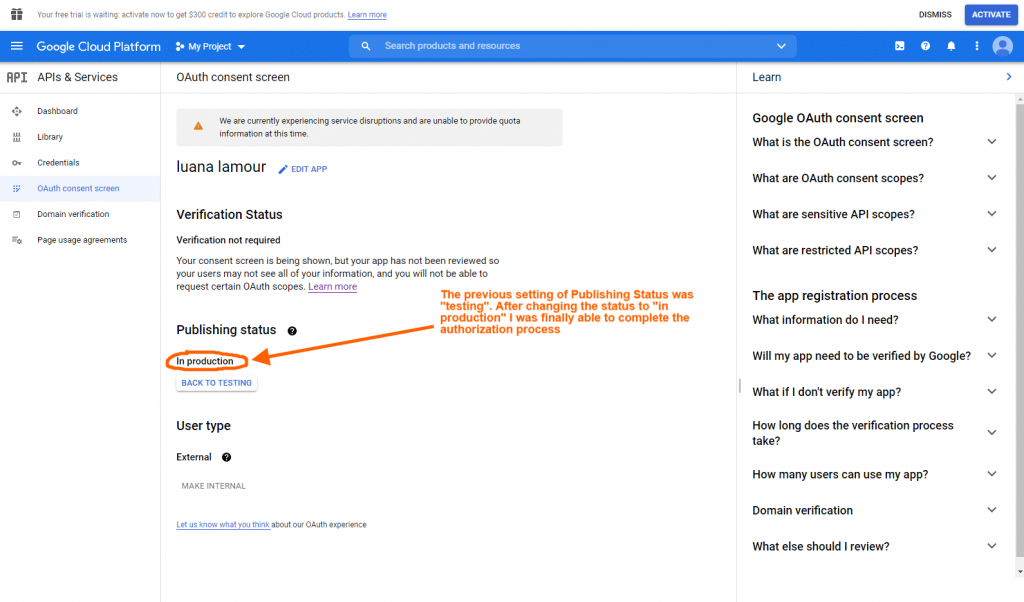Click the Domain verification checkbox icon
The height and width of the screenshot is (602, 1024).
tap(17, 214)
